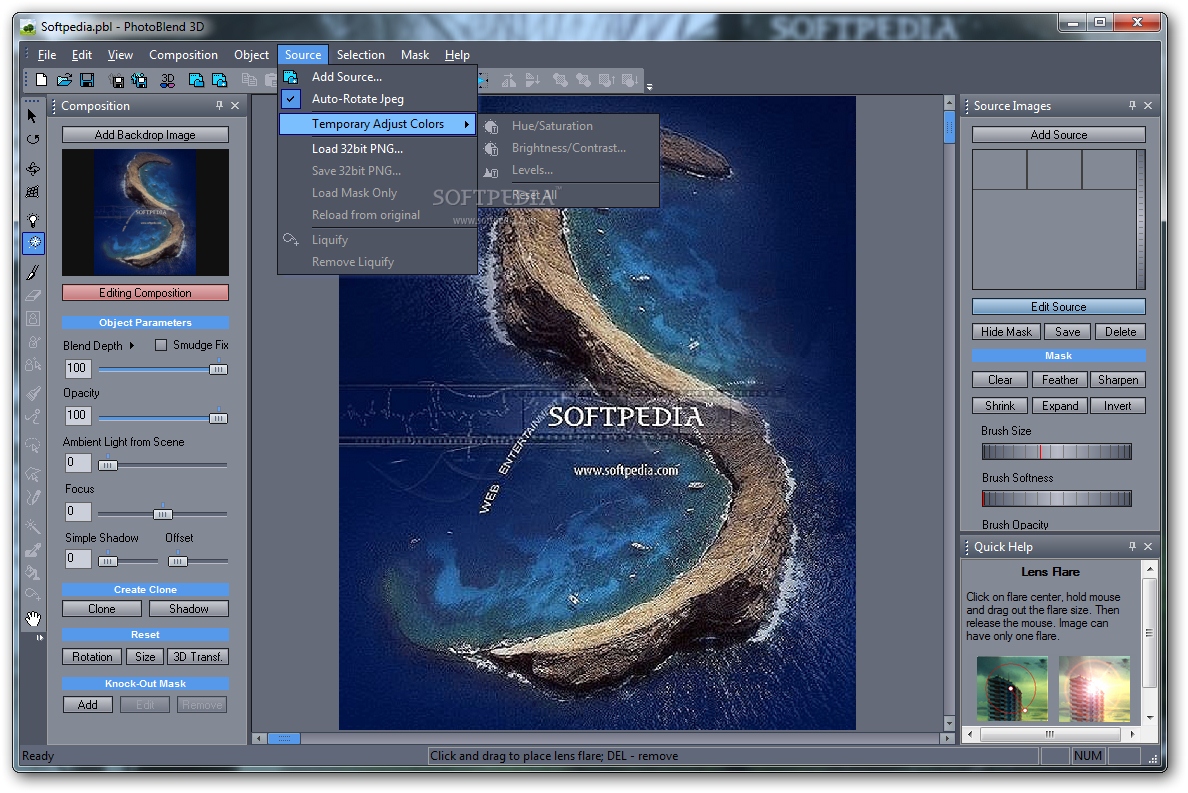Screen dimensions: 1188x793
Task: Toggle the red Editing Composition button
Action: click(145, 292)
